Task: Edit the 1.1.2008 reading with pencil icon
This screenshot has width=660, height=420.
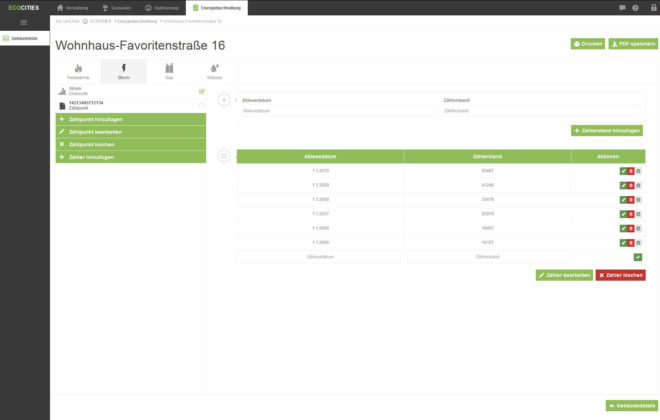Action: click(x=623, y=200)
